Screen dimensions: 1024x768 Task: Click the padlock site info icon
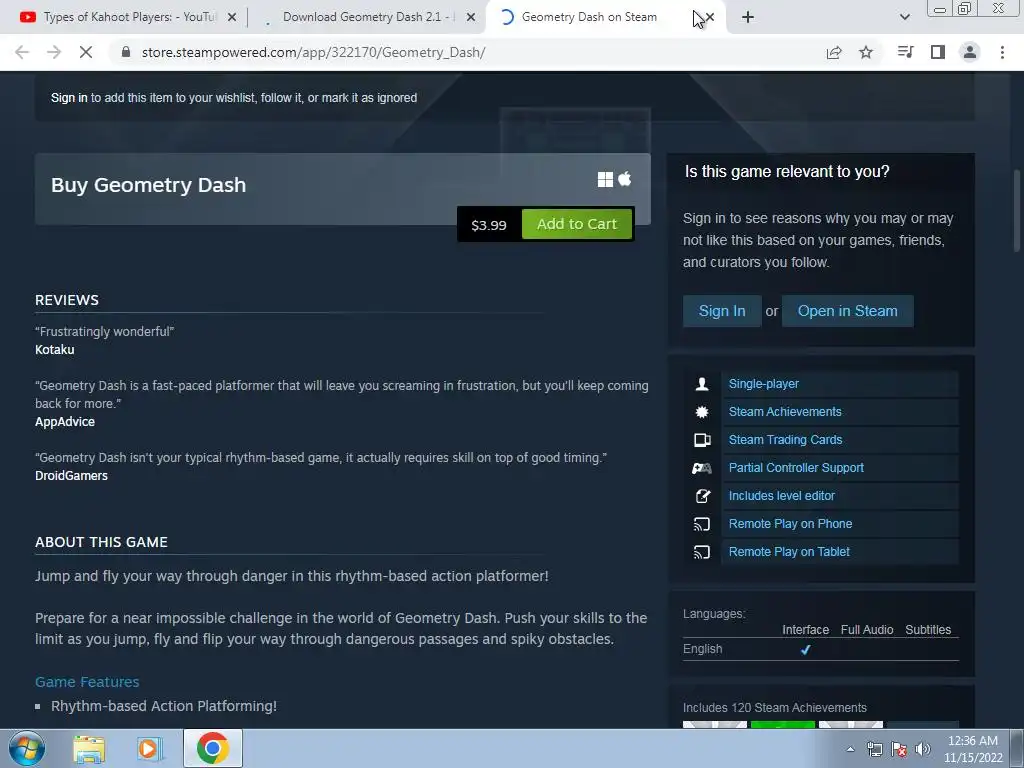point(126,52)
